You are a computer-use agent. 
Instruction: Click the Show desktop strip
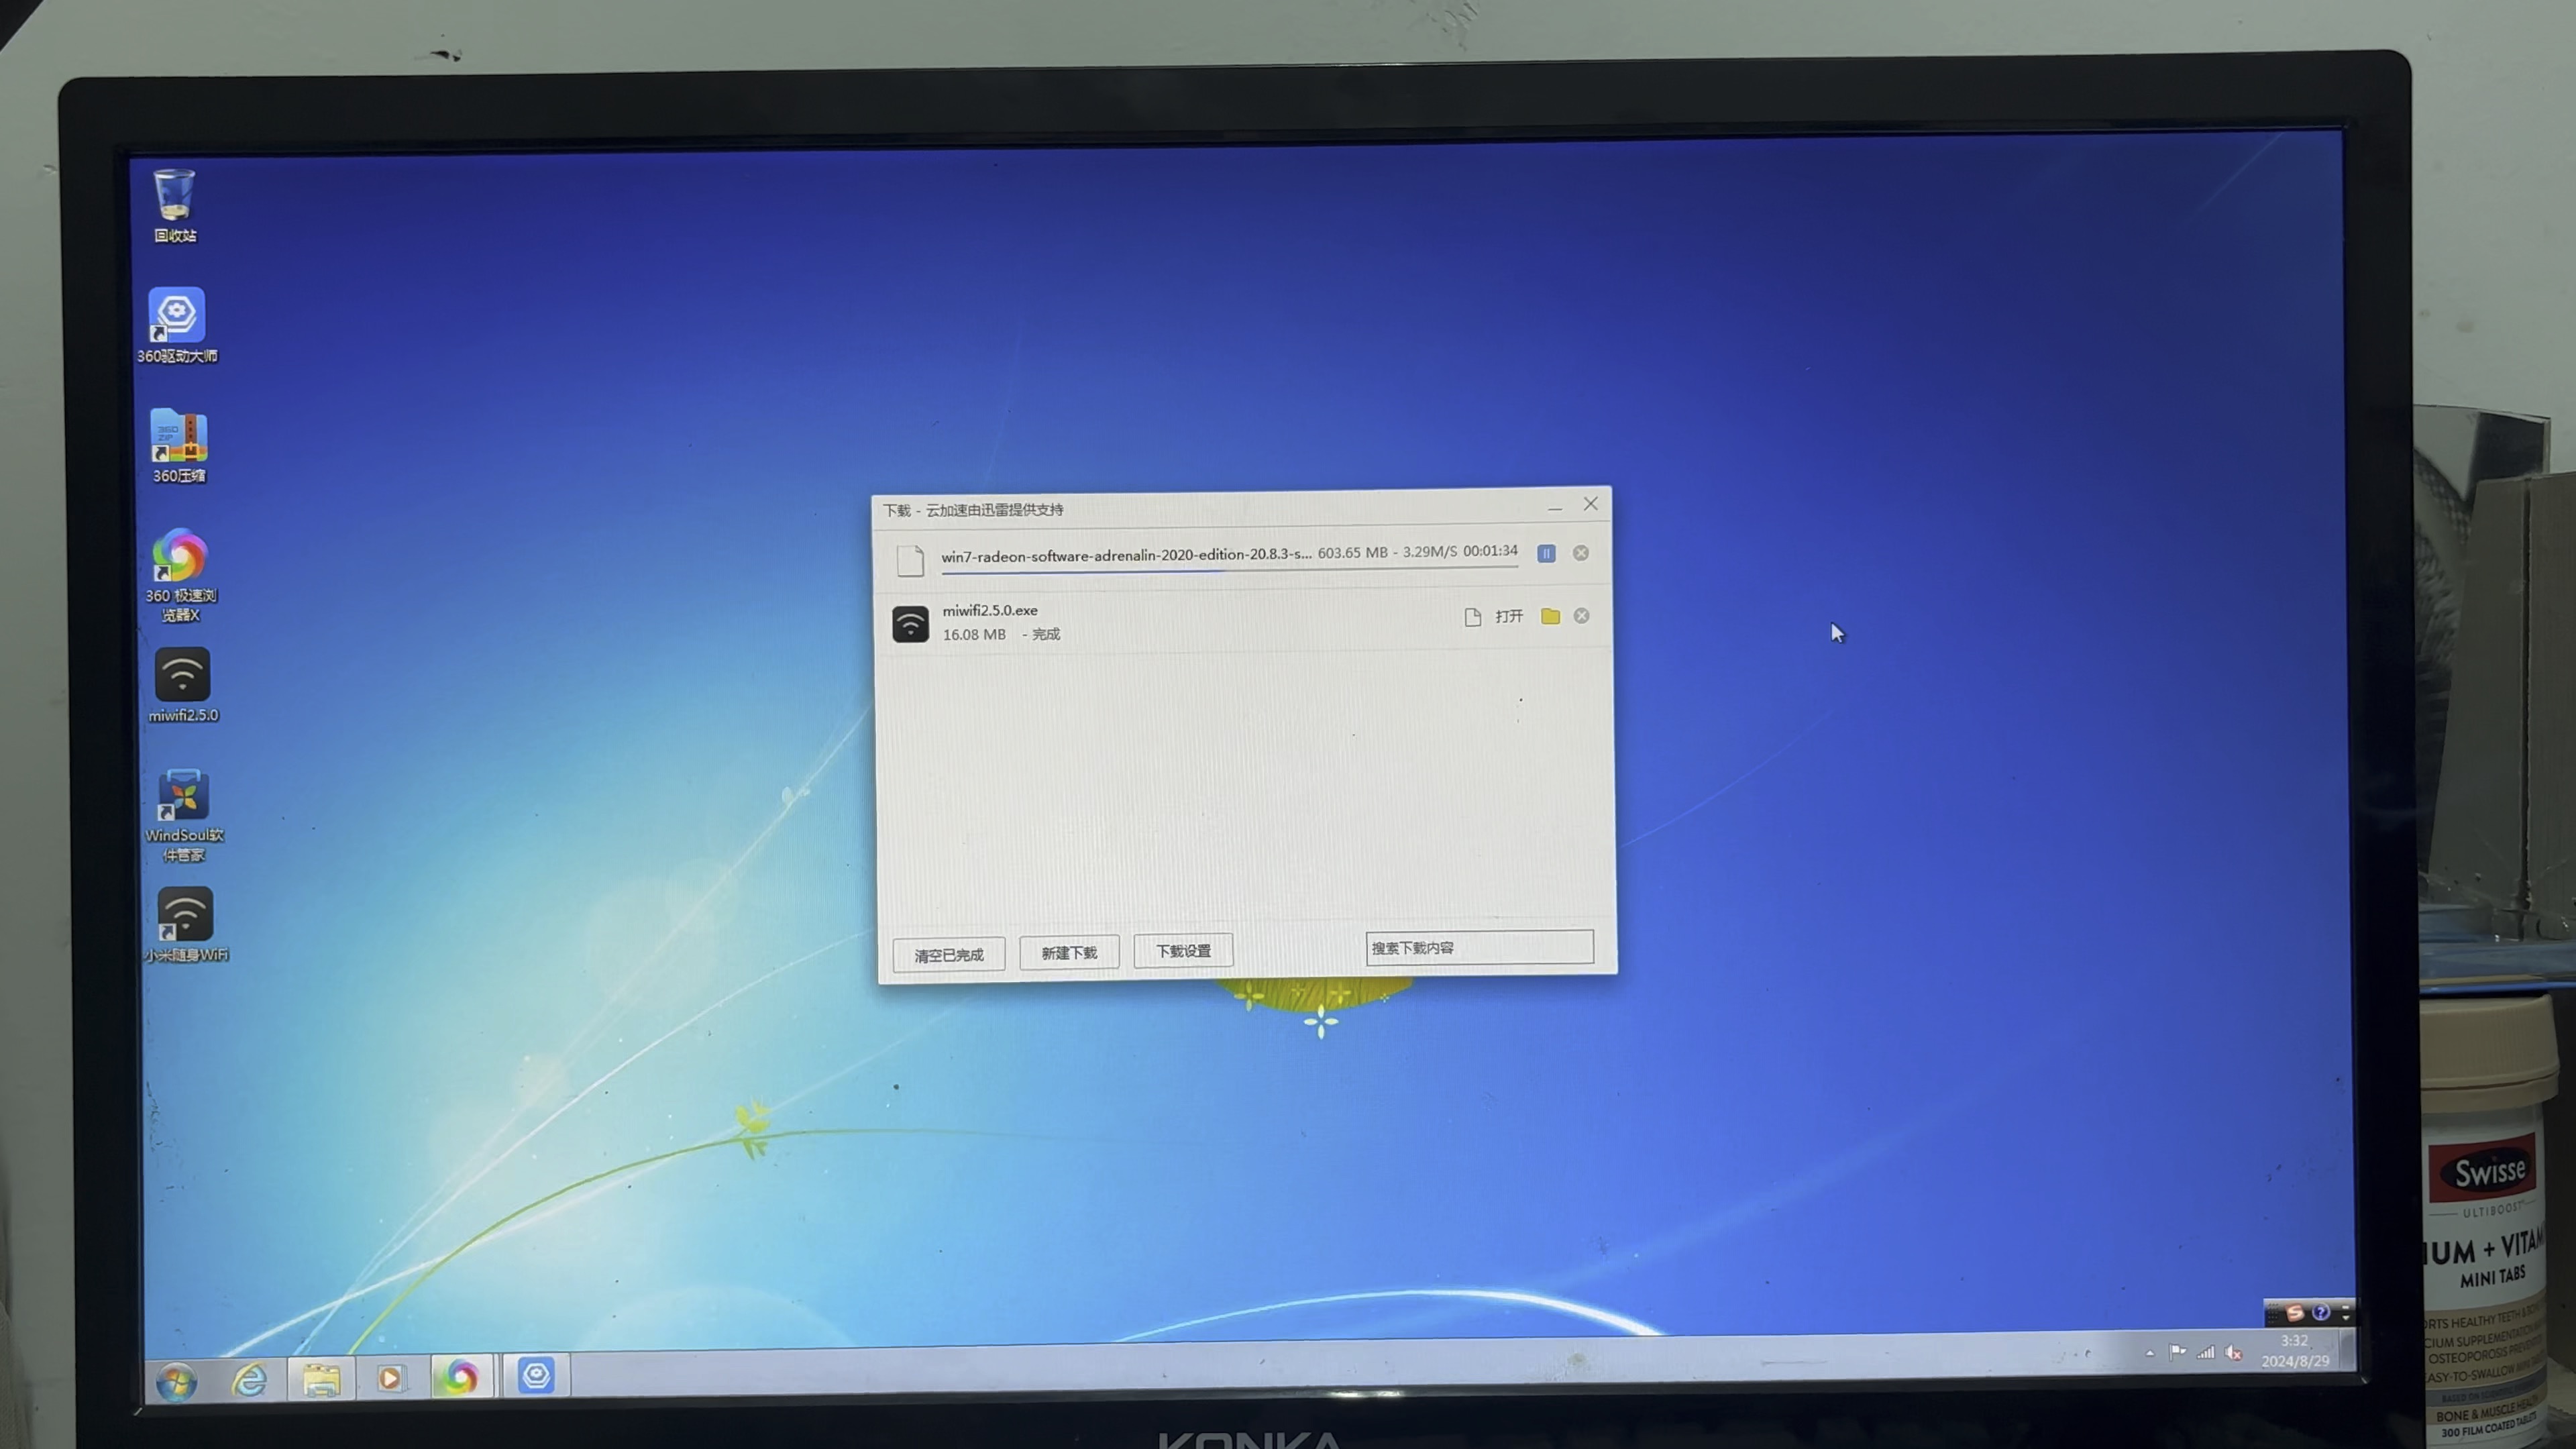(2347, 1349)
